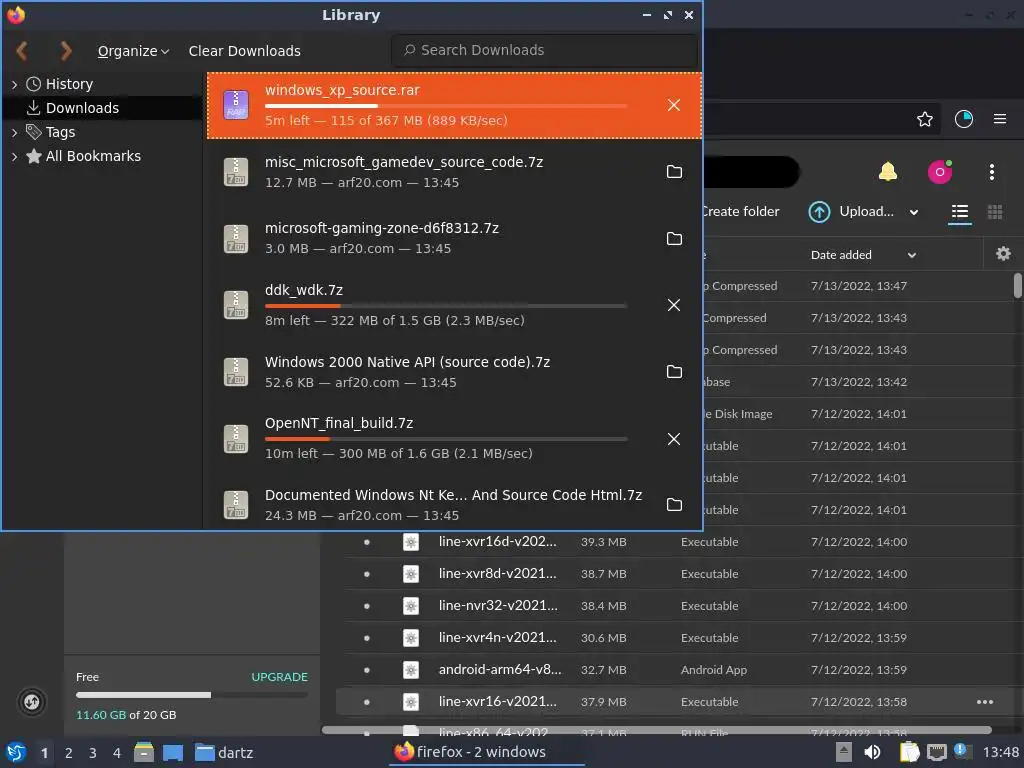
Task: Open dropdown arrow next to Upload
Action: click(914, 212)
